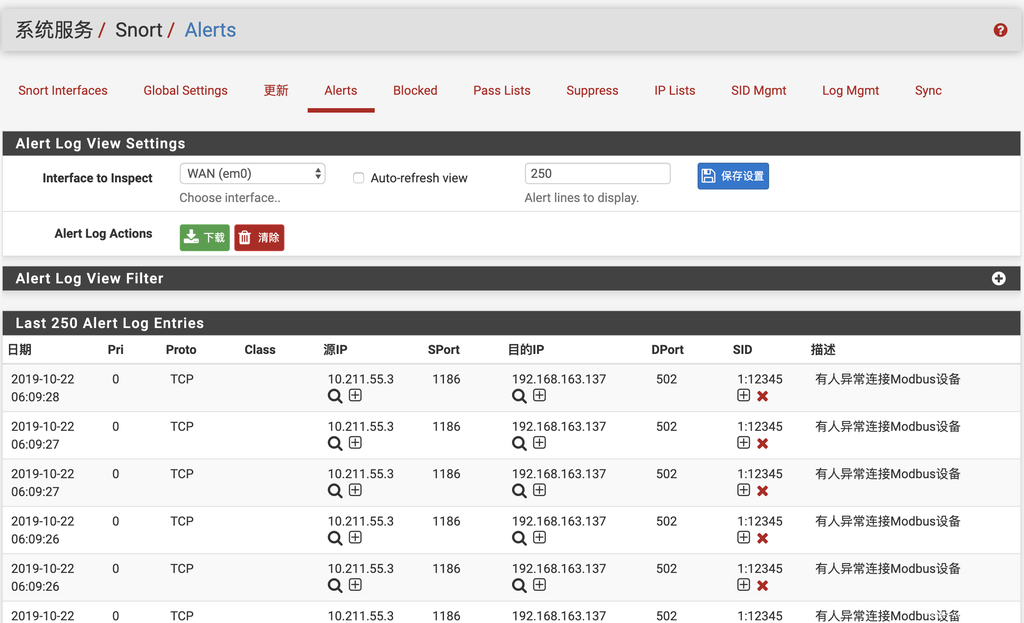Switch to the Blocked tab
Viewport: 1024px width, 623px height.
[415, 90]
